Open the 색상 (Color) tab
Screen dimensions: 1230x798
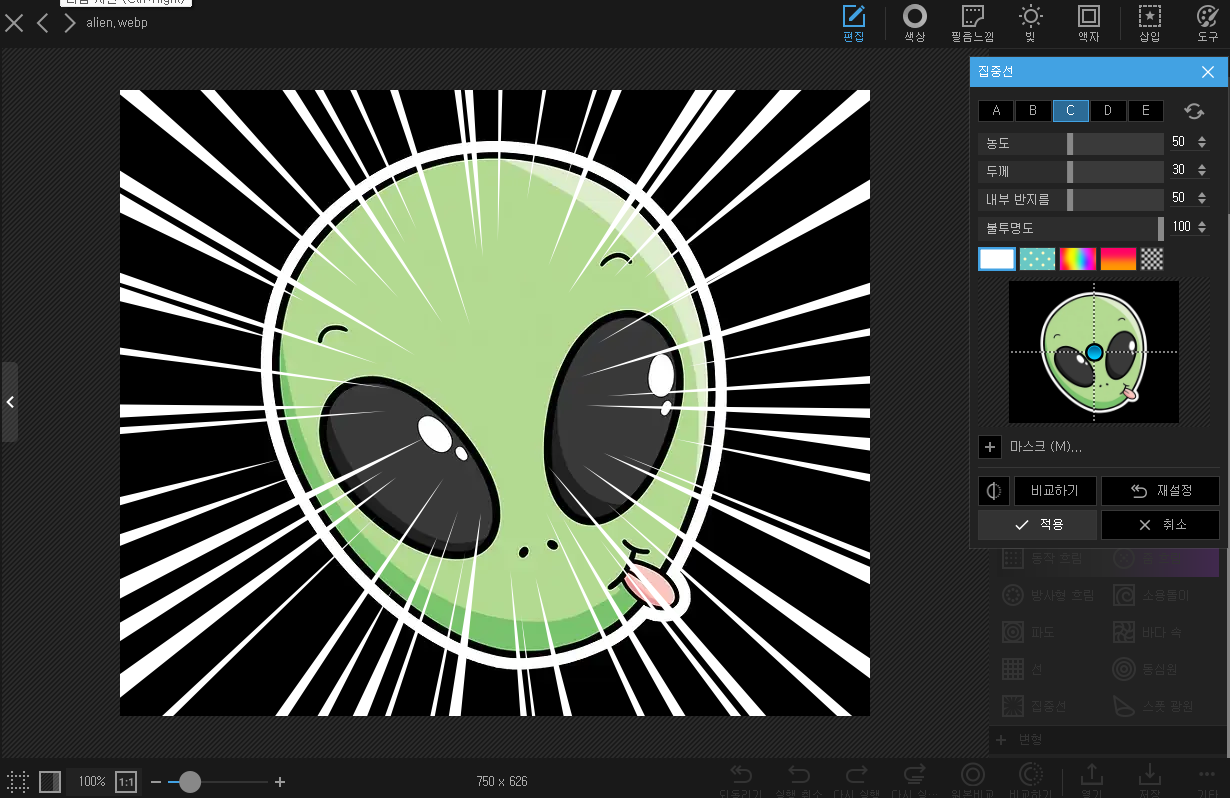[x=914, y=23]
